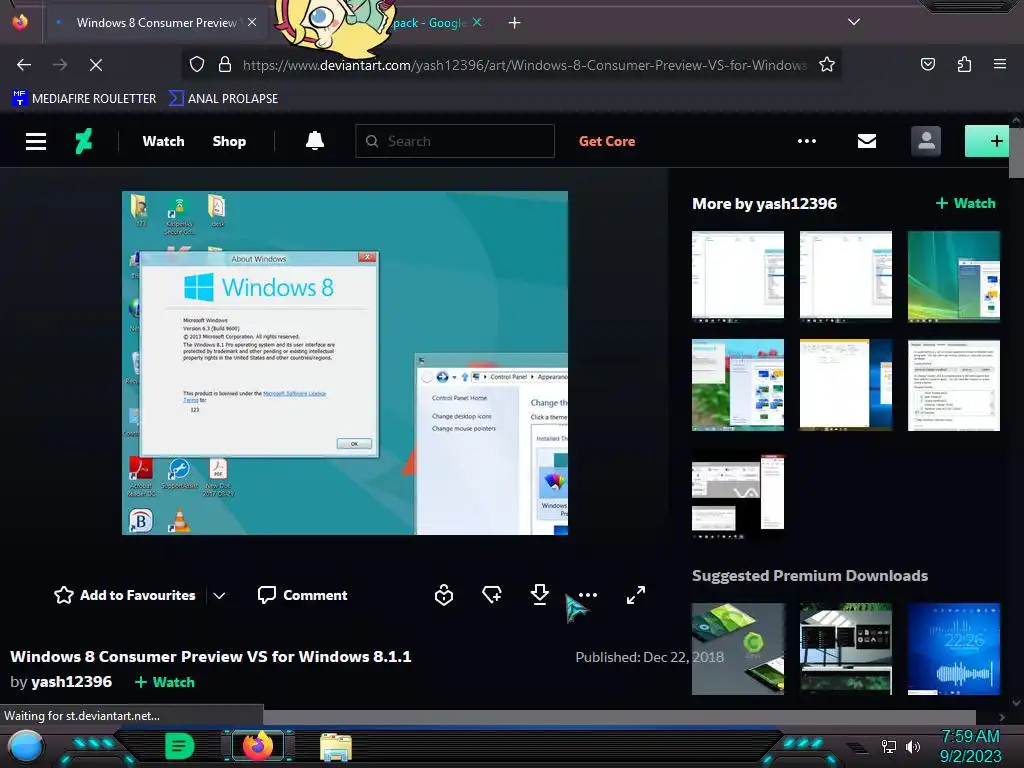1024x768 pixels.
Task: Open Firefox Pocket save icon
Action: (x=927, y=64)
